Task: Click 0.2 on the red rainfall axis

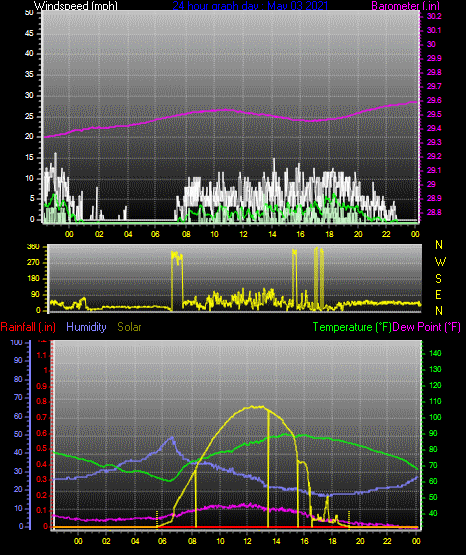Action: [x=42, y=496]
